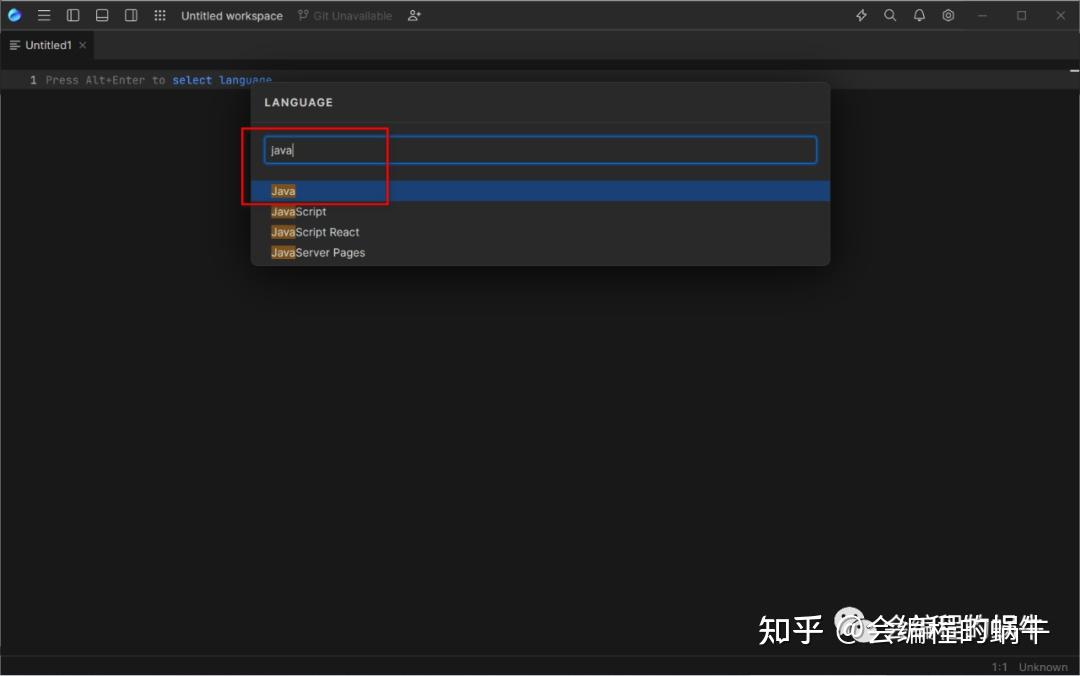This screenshot has width=1080, height=676.
Task: Click the collaborate person icon
Action: pos(413,15)
